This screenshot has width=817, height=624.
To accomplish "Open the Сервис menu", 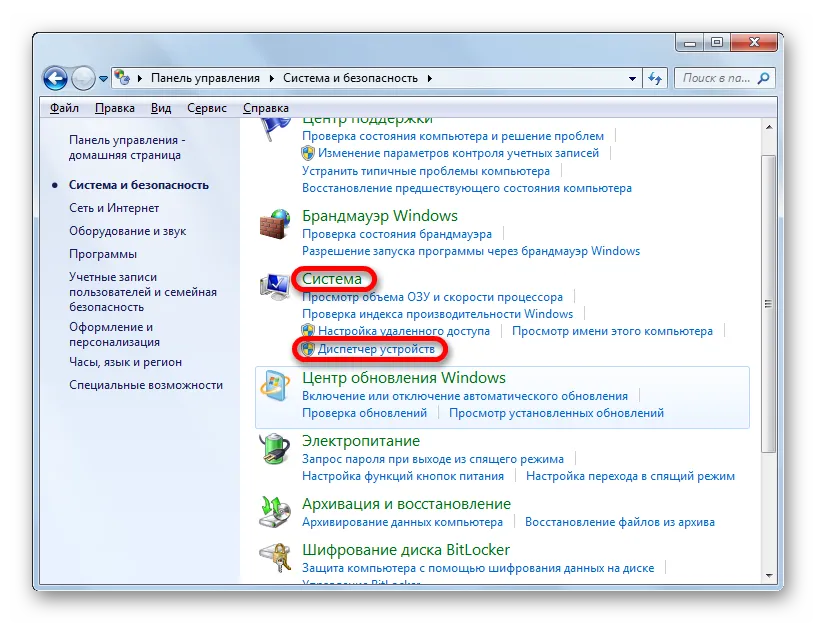I will [x=207, y=108].
